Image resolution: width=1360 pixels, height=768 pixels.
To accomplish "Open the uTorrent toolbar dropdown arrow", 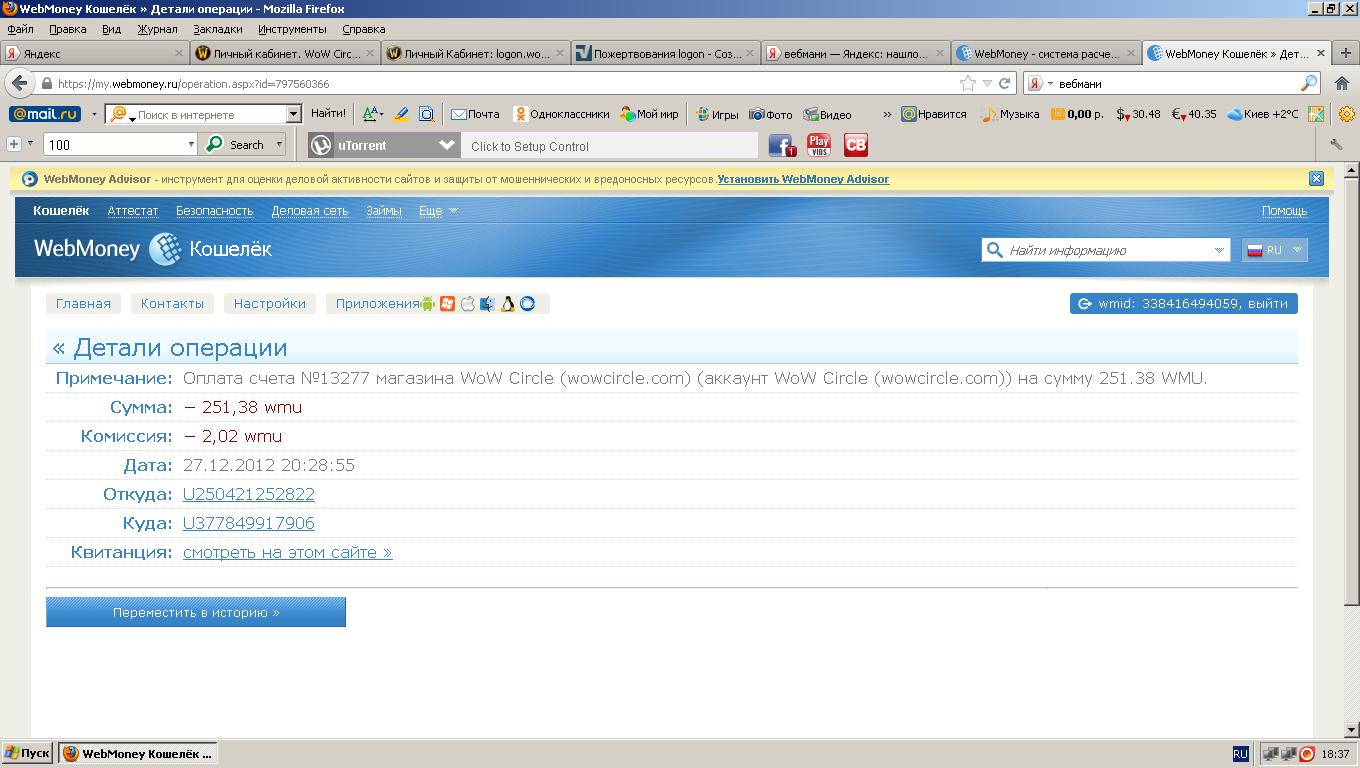I will coord(446,145).
